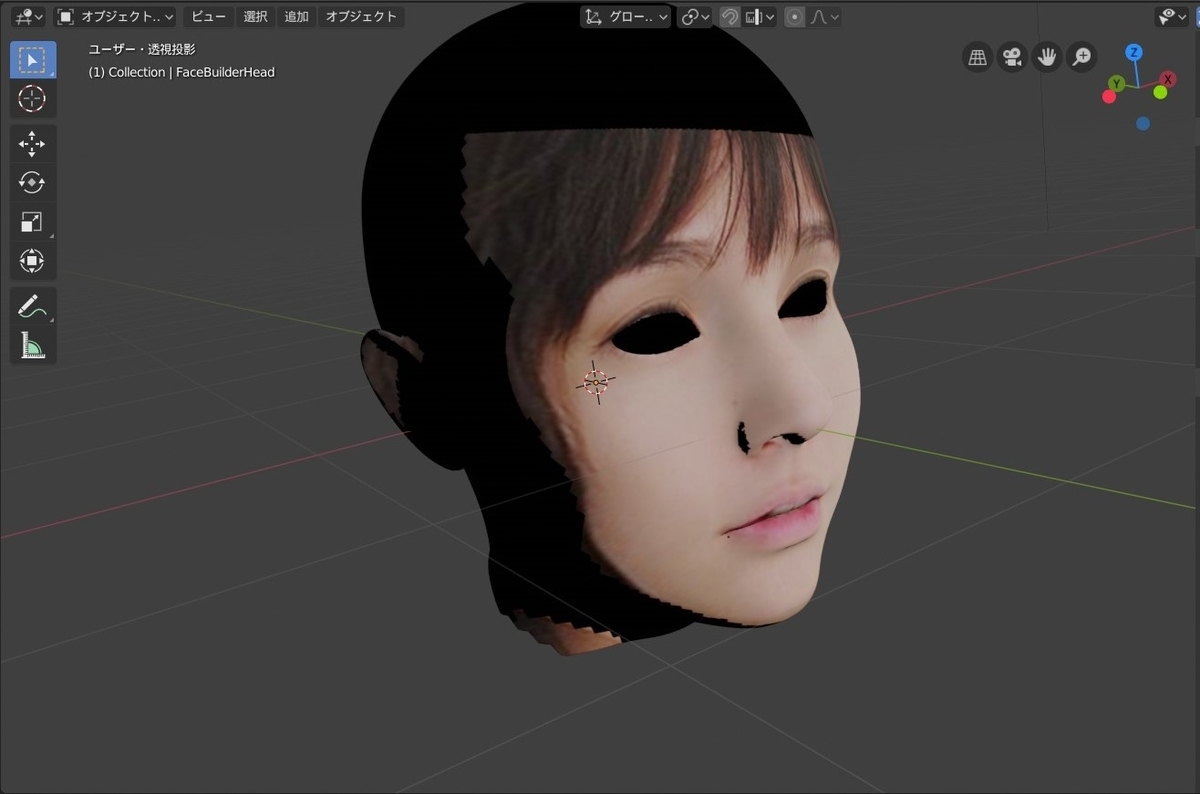Open the 追加 menu

[x=297, y=17]
